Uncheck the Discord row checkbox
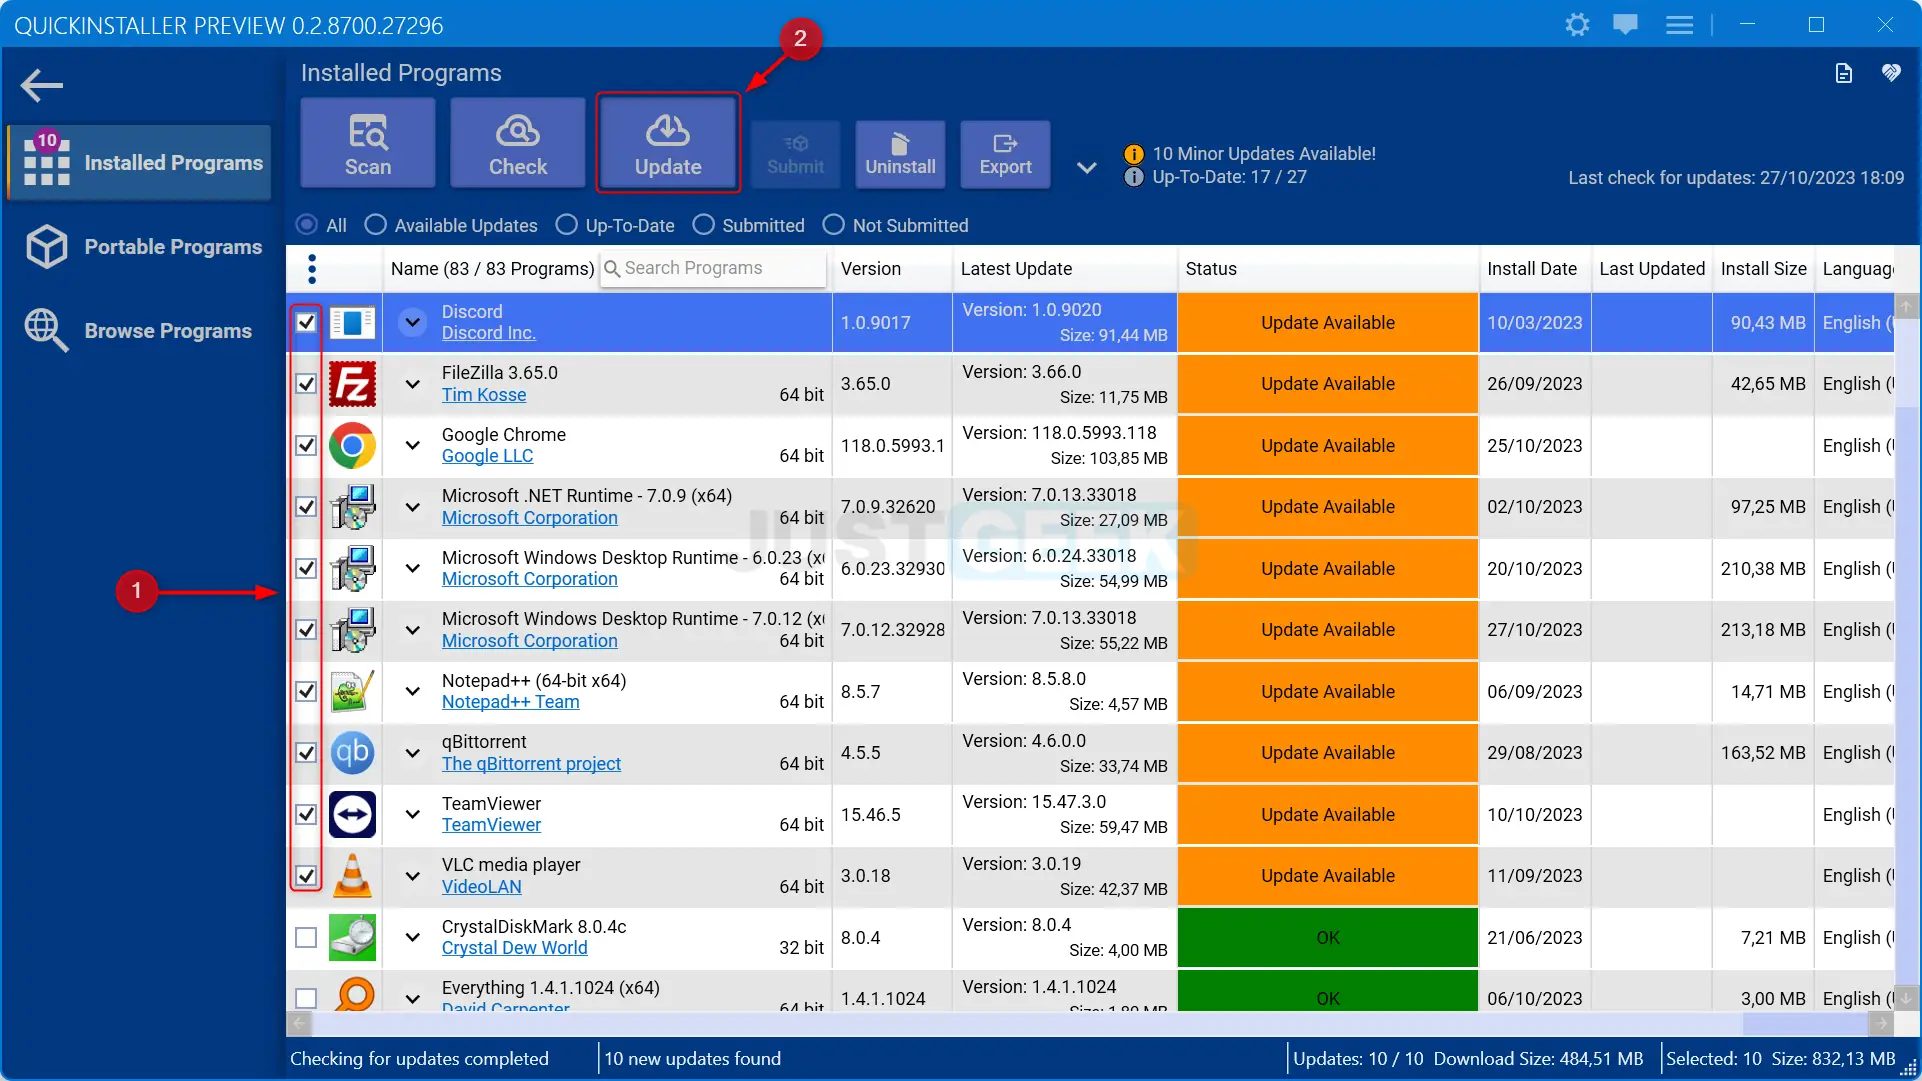The image size is (1922, 1081). coord(306,322)
